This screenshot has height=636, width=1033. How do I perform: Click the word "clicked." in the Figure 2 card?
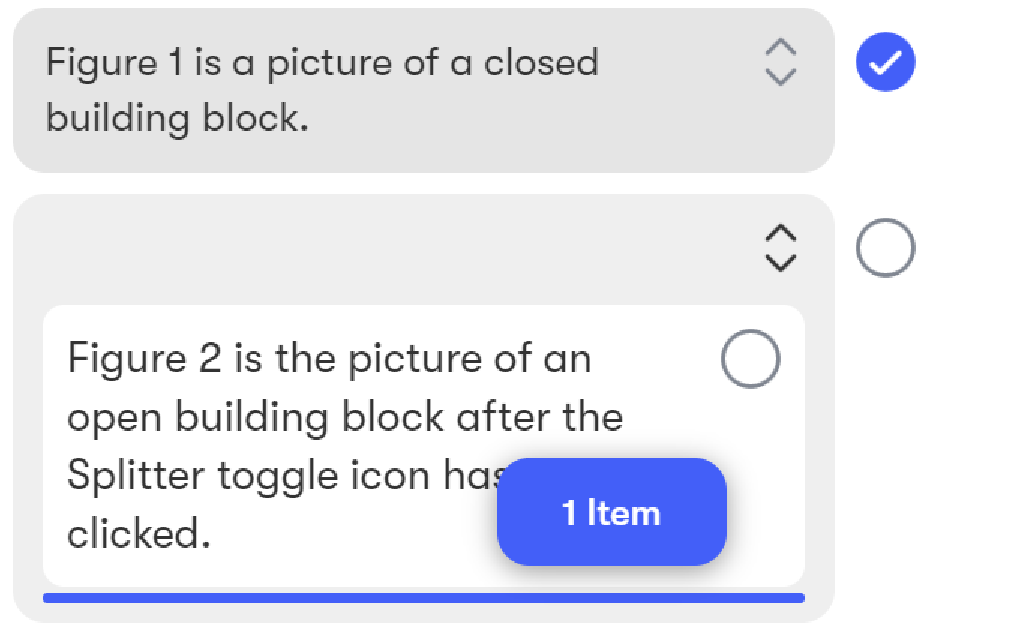pos(139,534)
